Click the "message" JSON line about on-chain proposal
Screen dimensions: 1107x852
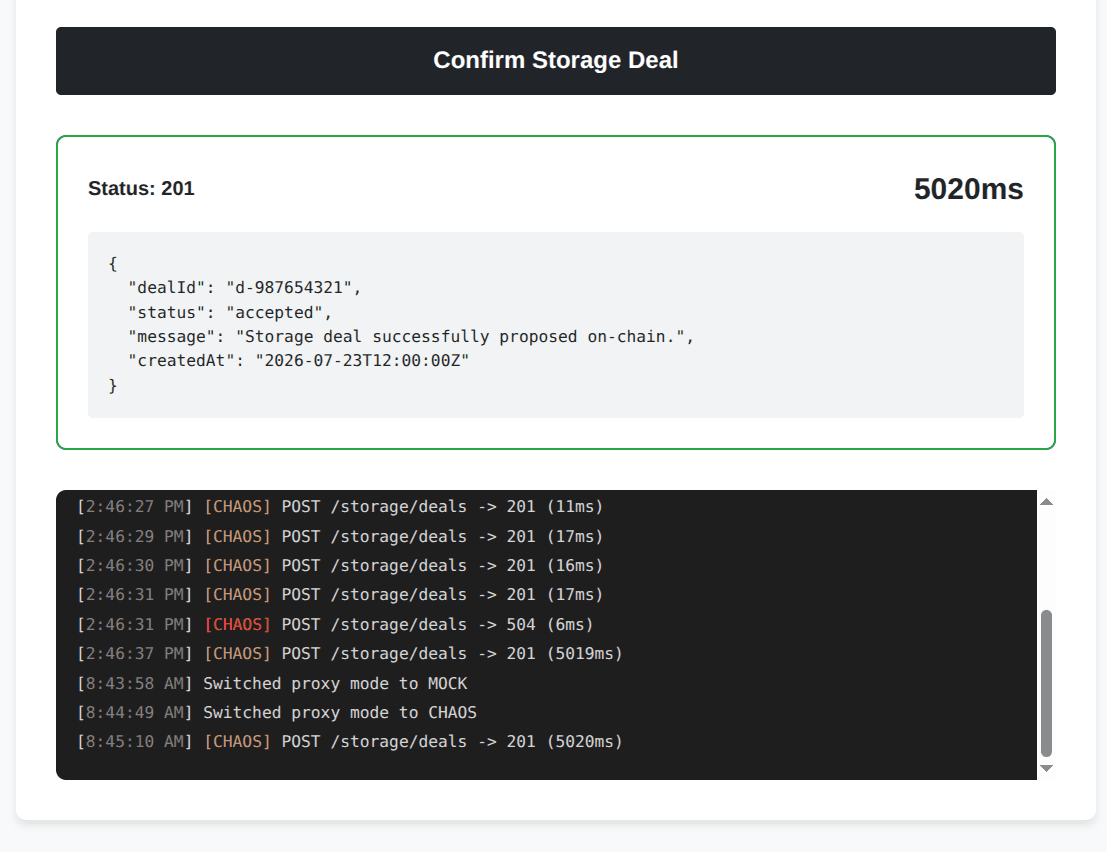[x=411, y=337]
